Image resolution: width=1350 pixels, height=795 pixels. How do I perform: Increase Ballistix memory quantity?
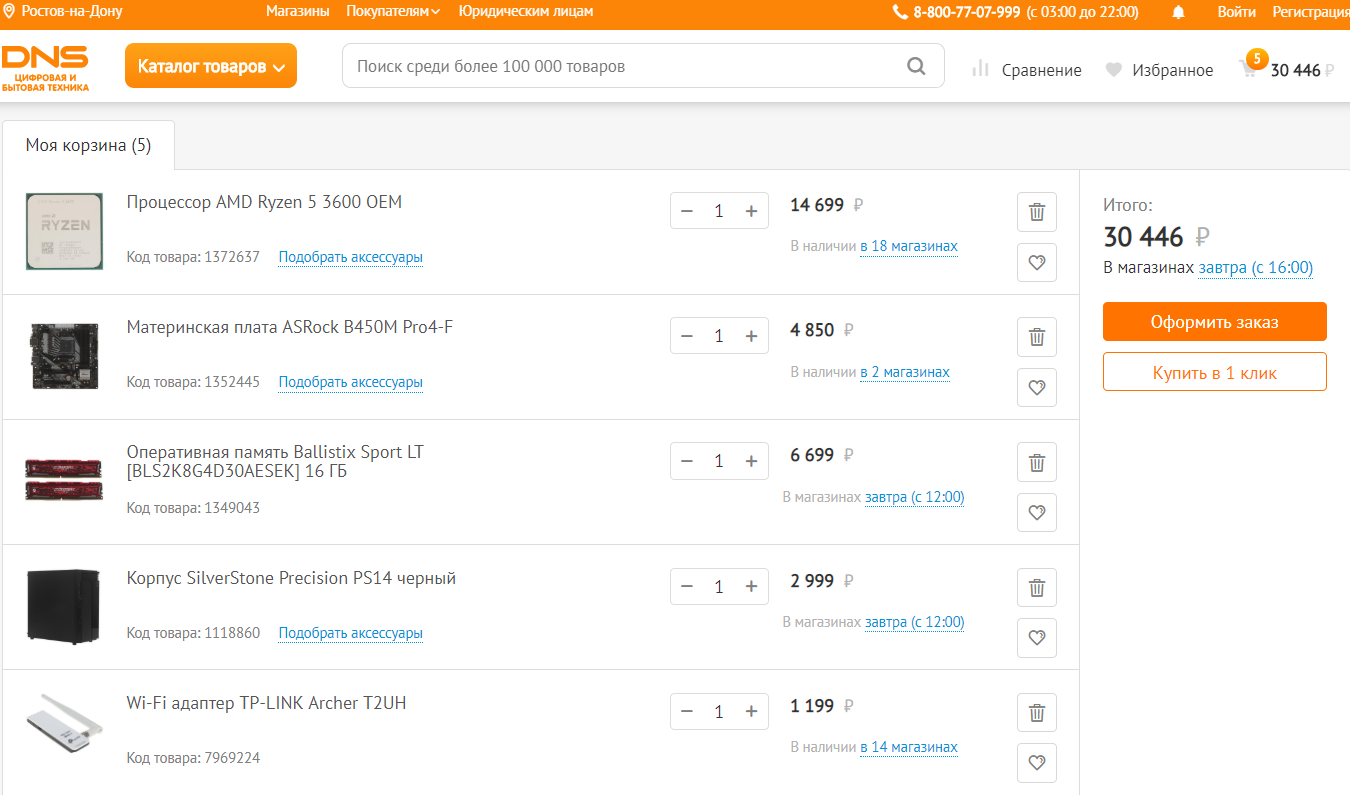(x=752, y=461)
